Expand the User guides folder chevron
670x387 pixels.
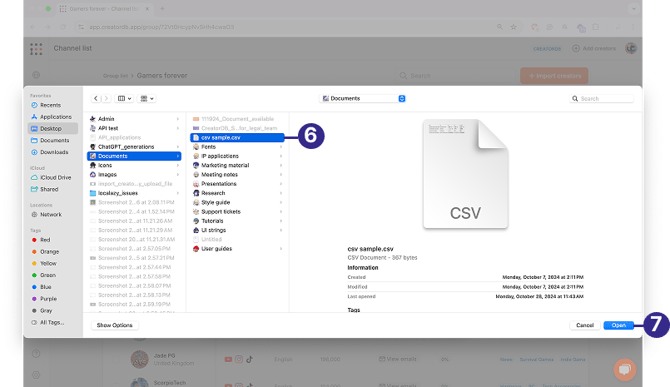281,249
